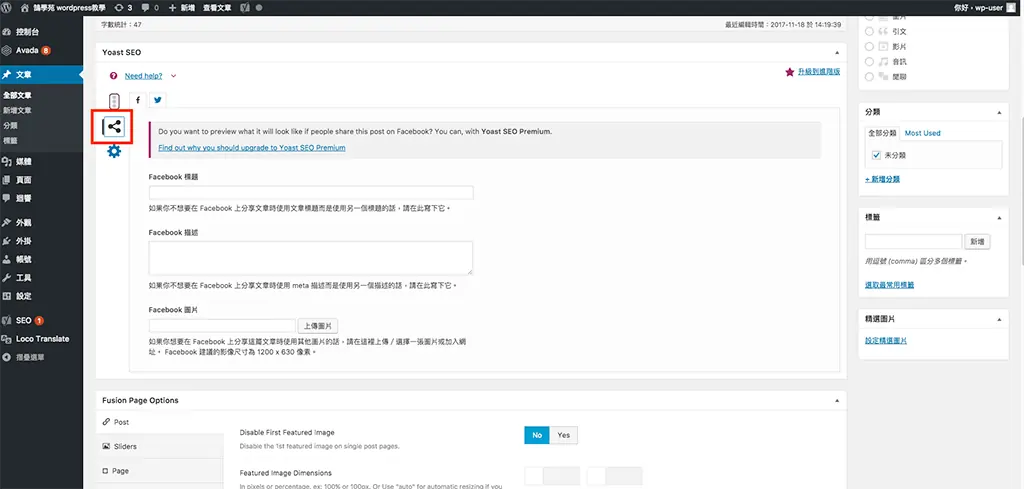Image resolution: width=1024 pixels, height=489 pixels.
Task: Click 設定精選圖片 link
Action: [x=886, y=340]
